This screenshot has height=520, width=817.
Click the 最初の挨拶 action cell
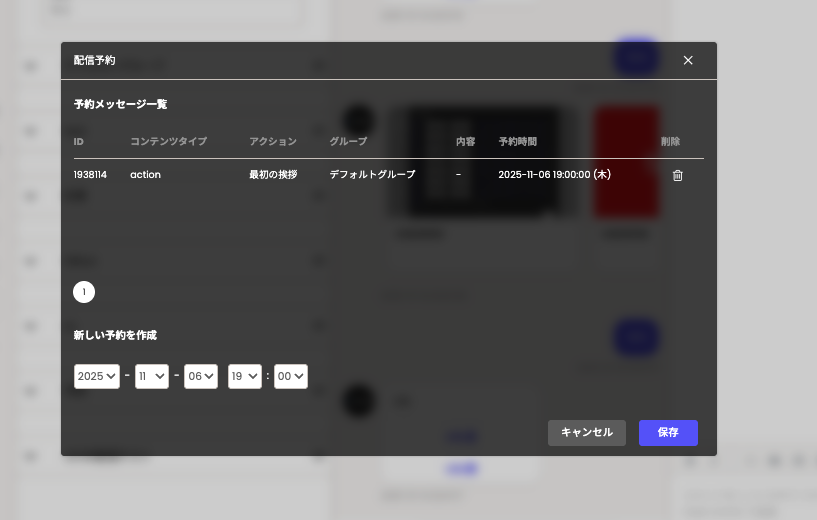tap(273, 174)
